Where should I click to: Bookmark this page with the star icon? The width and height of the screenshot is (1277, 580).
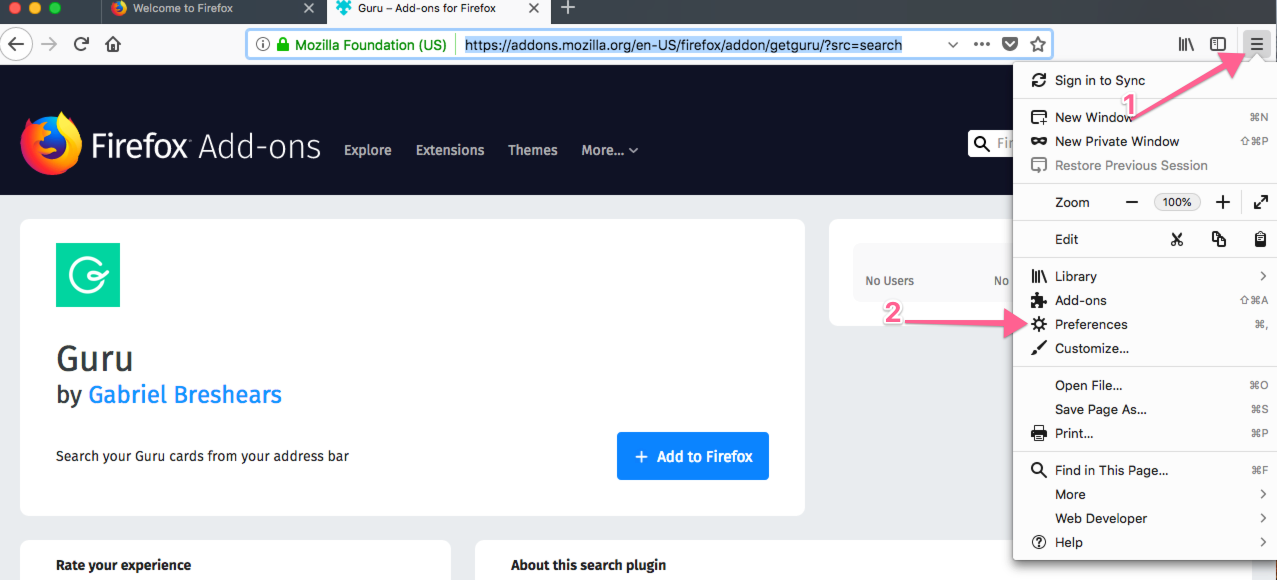[1038, 44]
